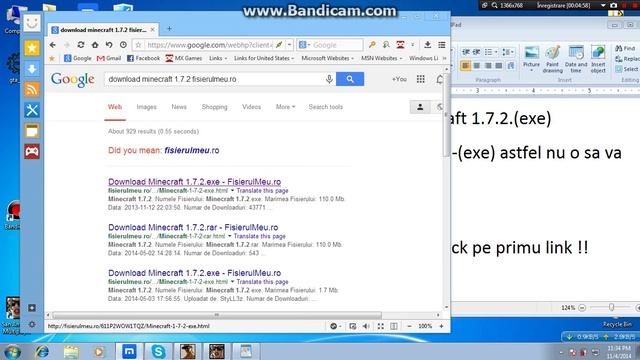Screen dimensions: 640x360
Task: Open the red game controller sidebar icon
Action: [32, 151]
